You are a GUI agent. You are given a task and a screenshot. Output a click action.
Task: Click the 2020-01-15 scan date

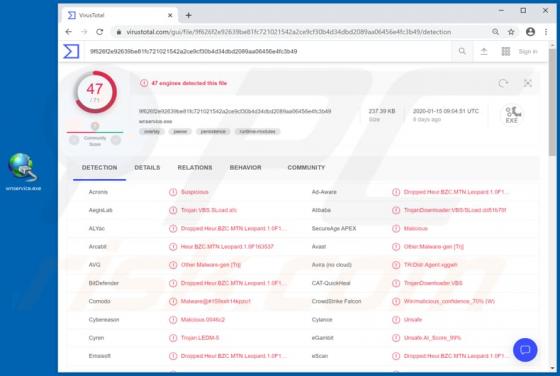point(446,111)
